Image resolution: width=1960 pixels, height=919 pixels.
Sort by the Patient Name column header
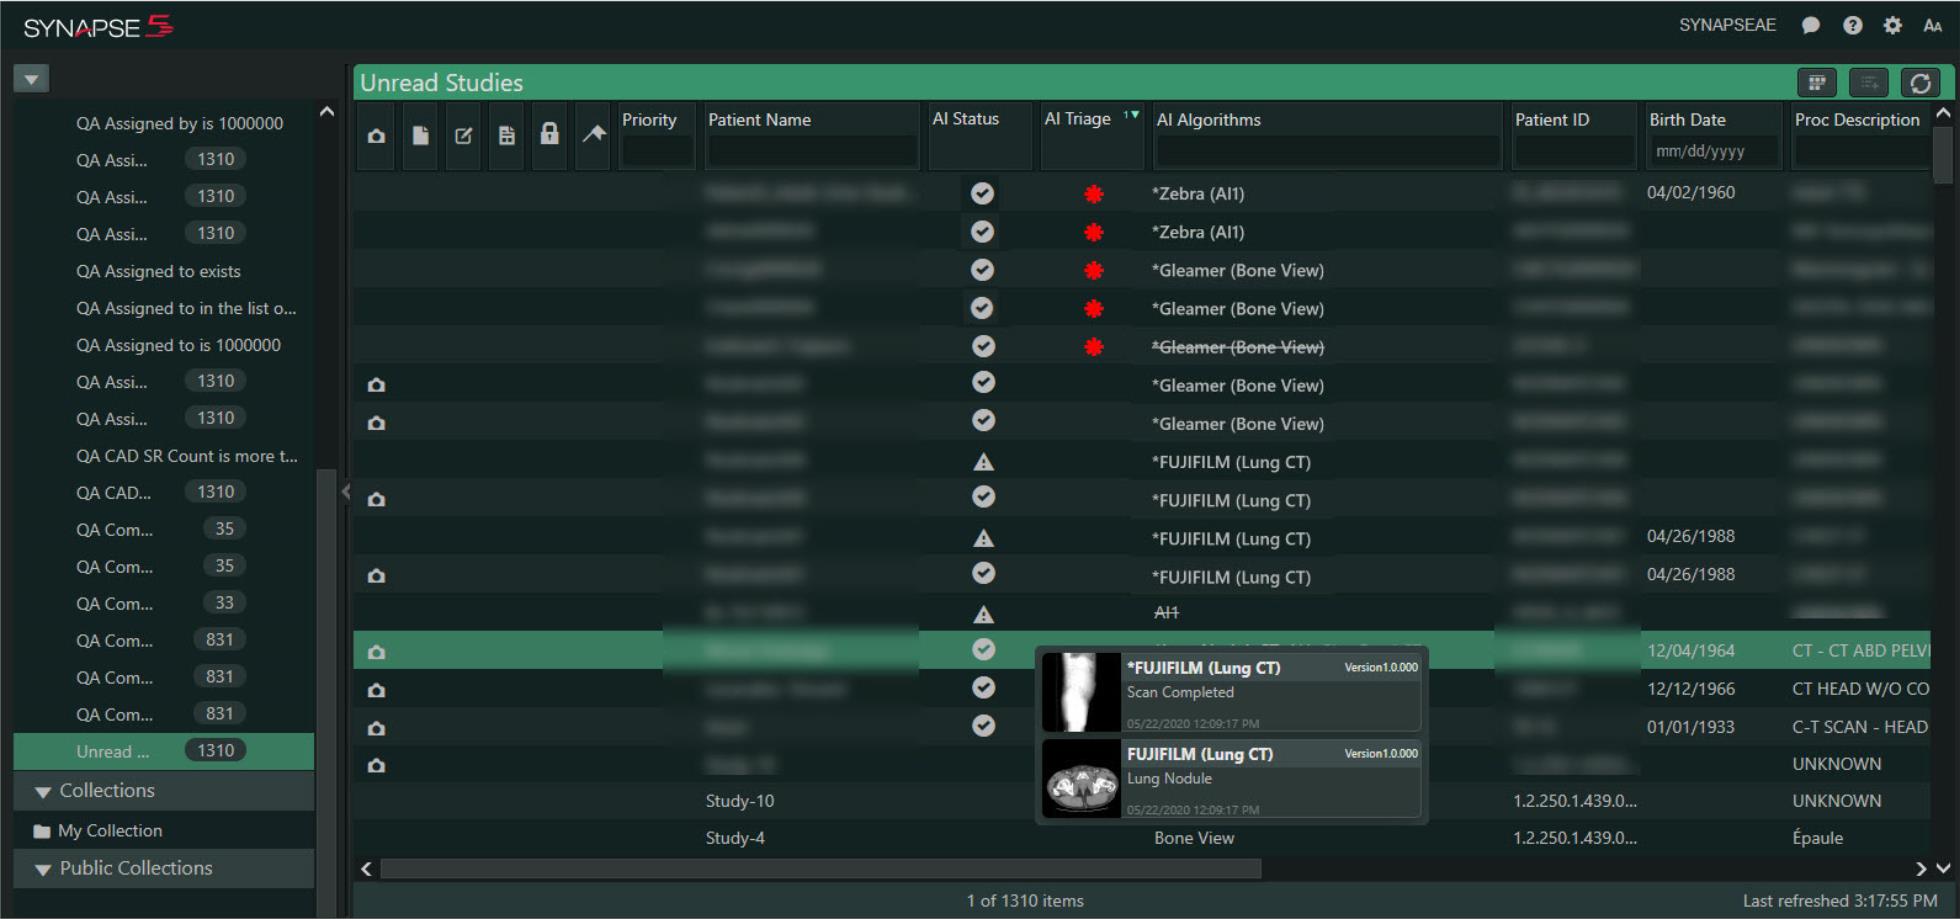(759, 120)
